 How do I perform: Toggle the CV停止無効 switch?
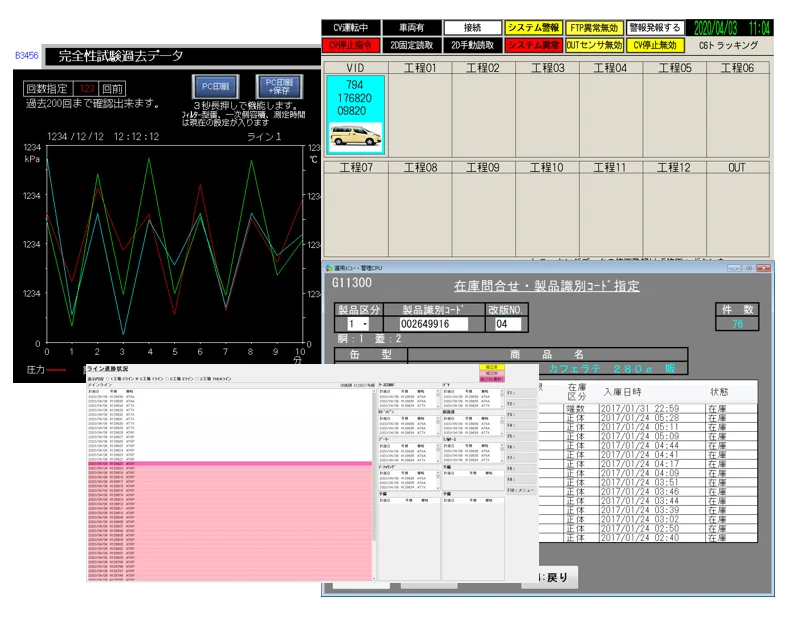coord(655,45)
